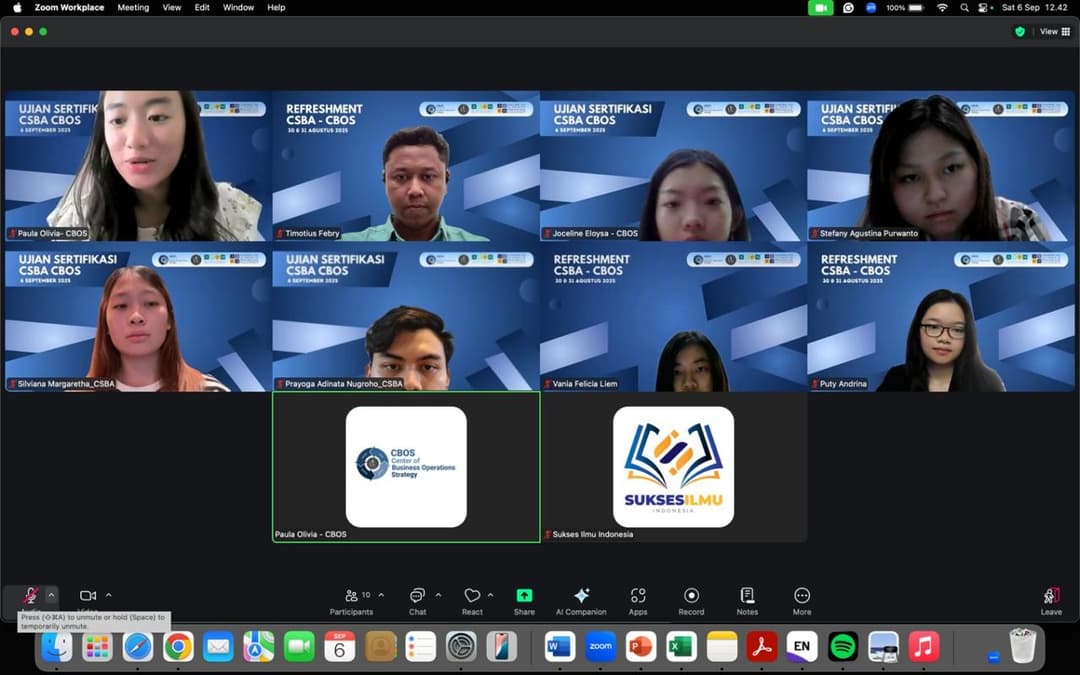This screenshot has height=675, width=1080.
Task: Open the Window menu in the menu bar
Action: click(237, 8)
